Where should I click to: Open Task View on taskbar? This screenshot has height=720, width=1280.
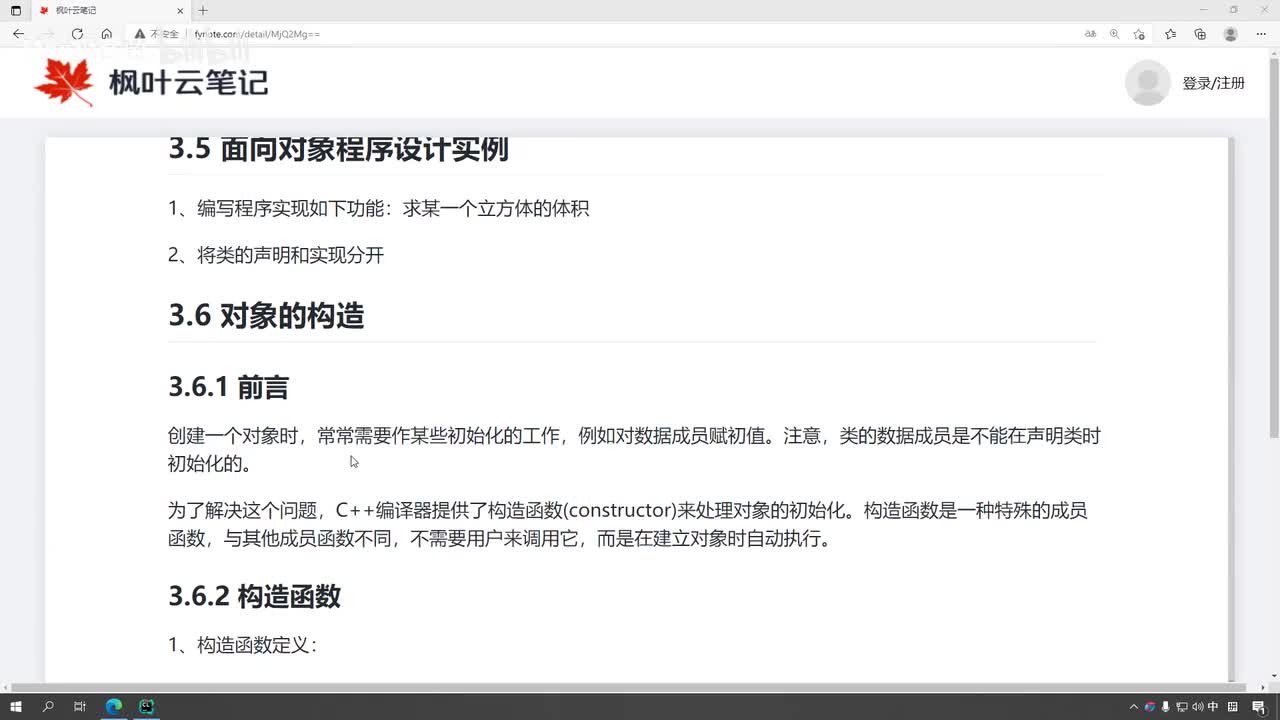click(x=80, y=707)
